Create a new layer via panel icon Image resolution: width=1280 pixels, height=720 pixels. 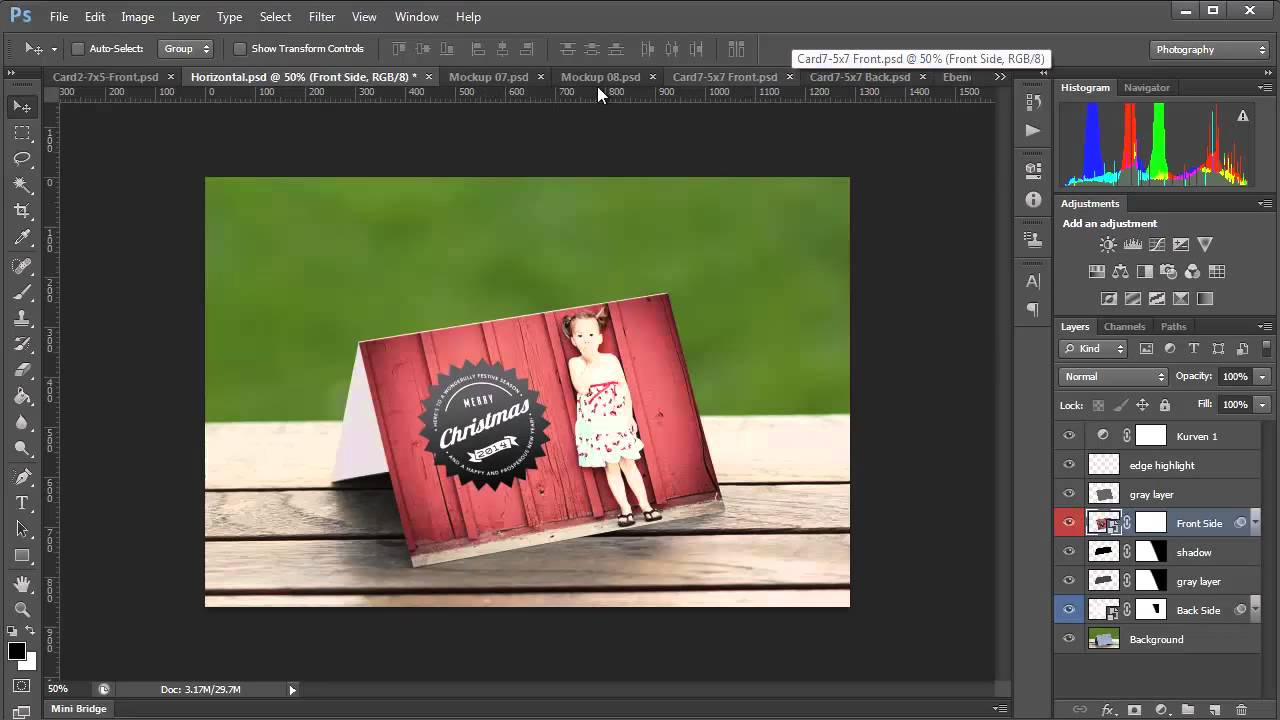(1215, 710)
